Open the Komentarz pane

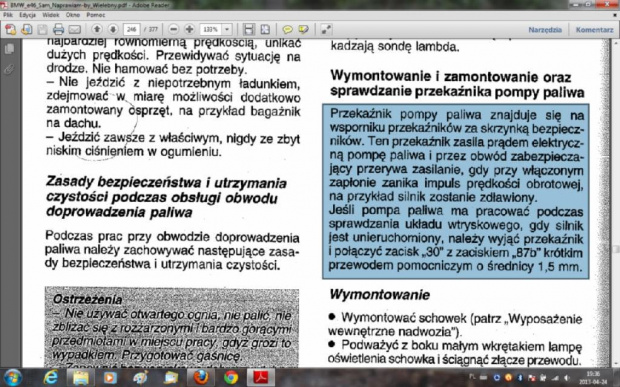point(594,30)
